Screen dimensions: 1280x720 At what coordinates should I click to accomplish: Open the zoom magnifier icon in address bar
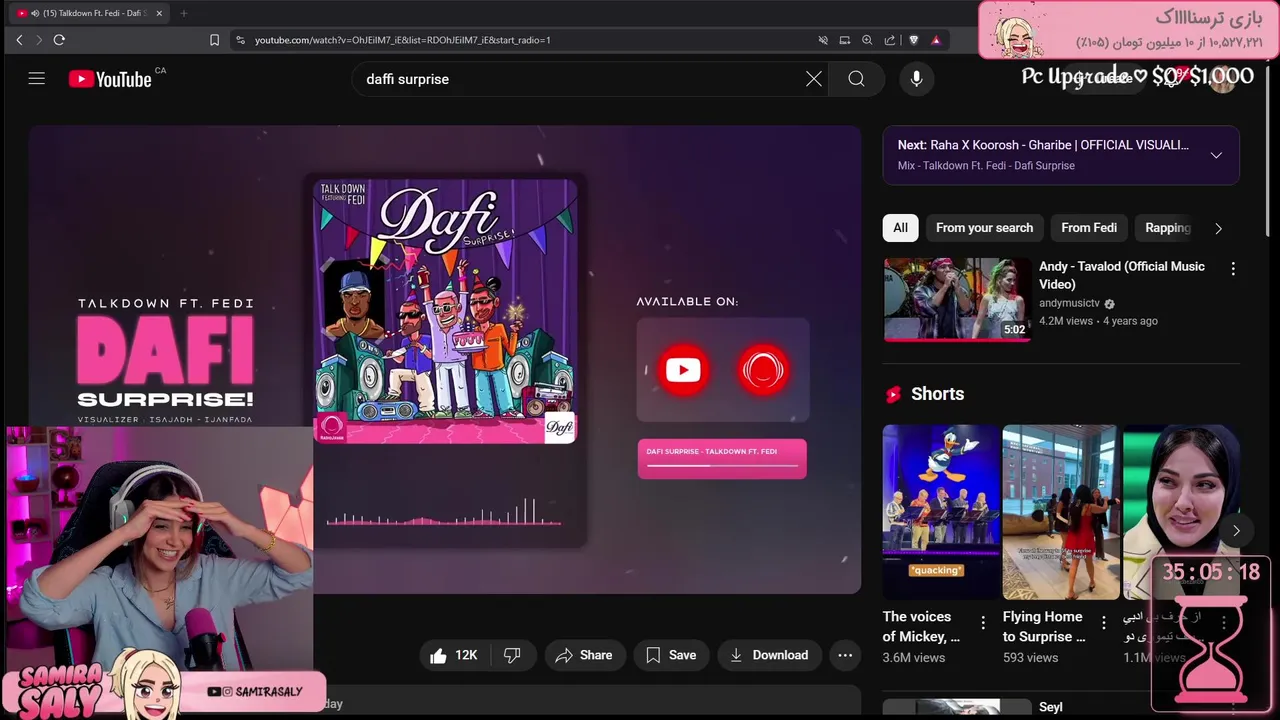(867, 40)
